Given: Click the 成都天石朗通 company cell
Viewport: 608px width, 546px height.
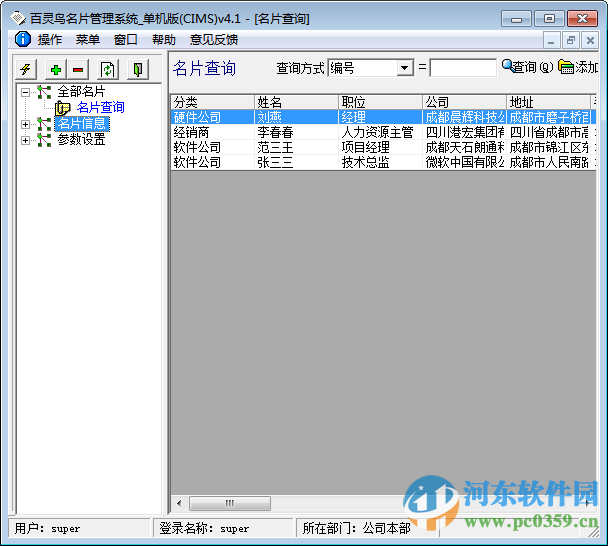Looking at the screenshot, I should point(465,147).
